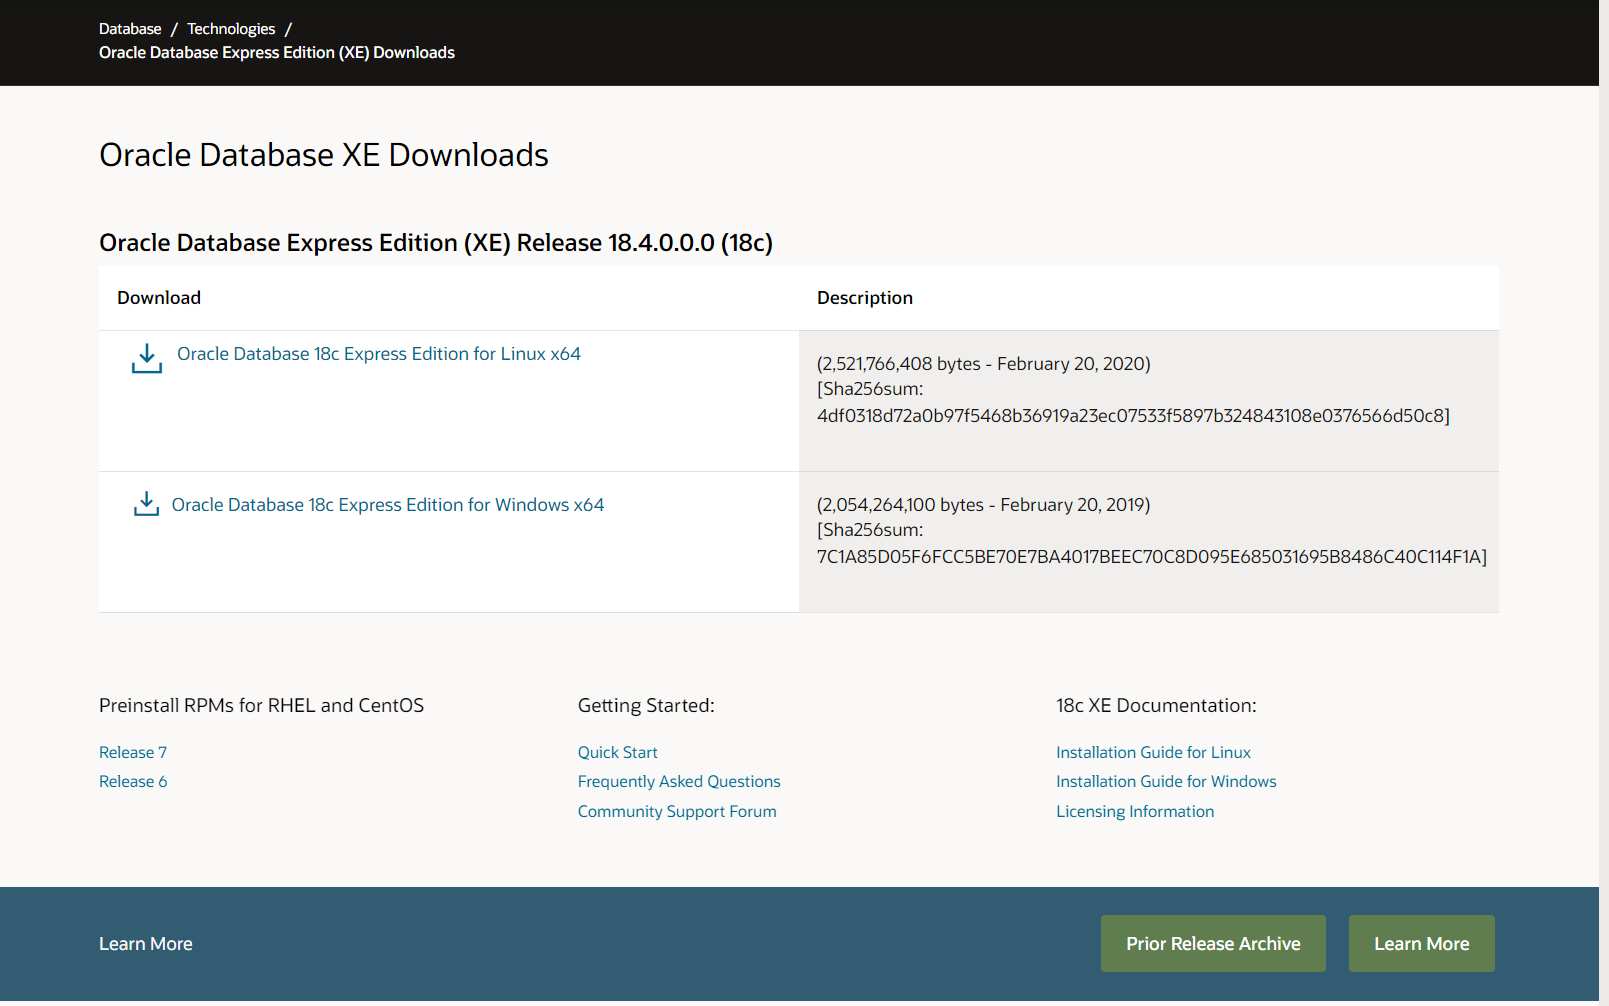Click the Prior Release Archive button

point(1213,943)
